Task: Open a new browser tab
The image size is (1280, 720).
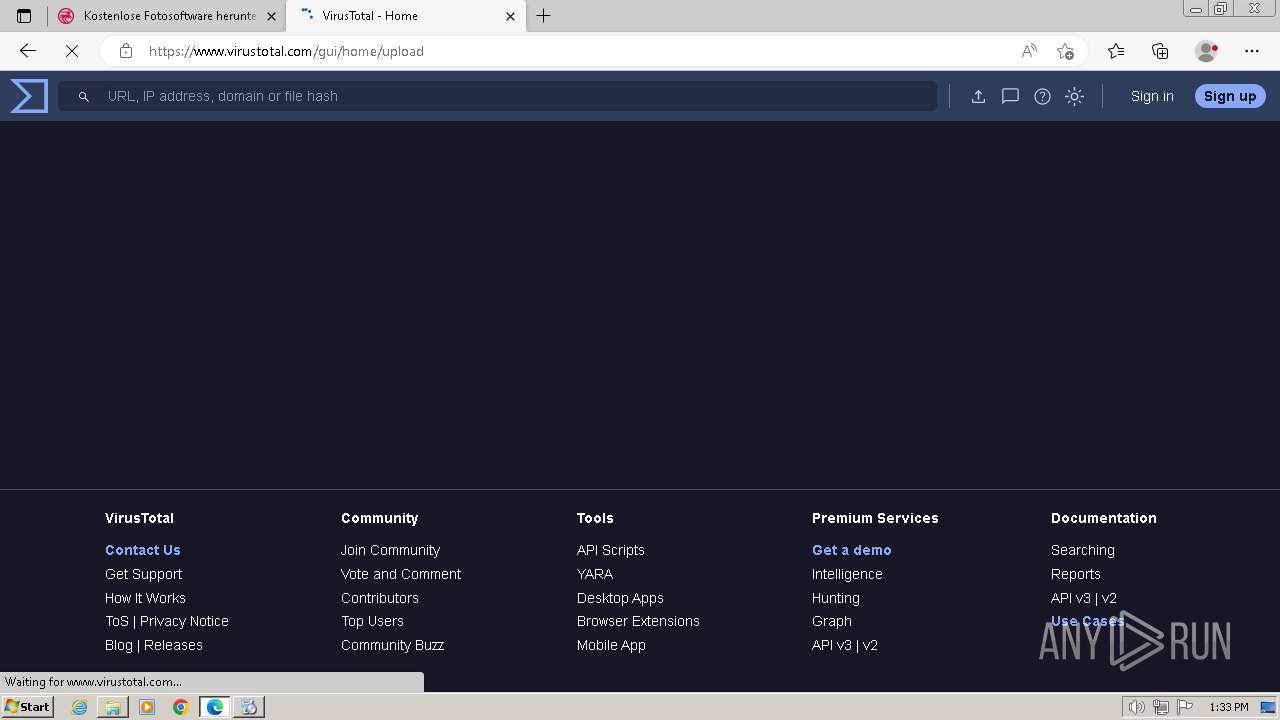Action: 544,16
